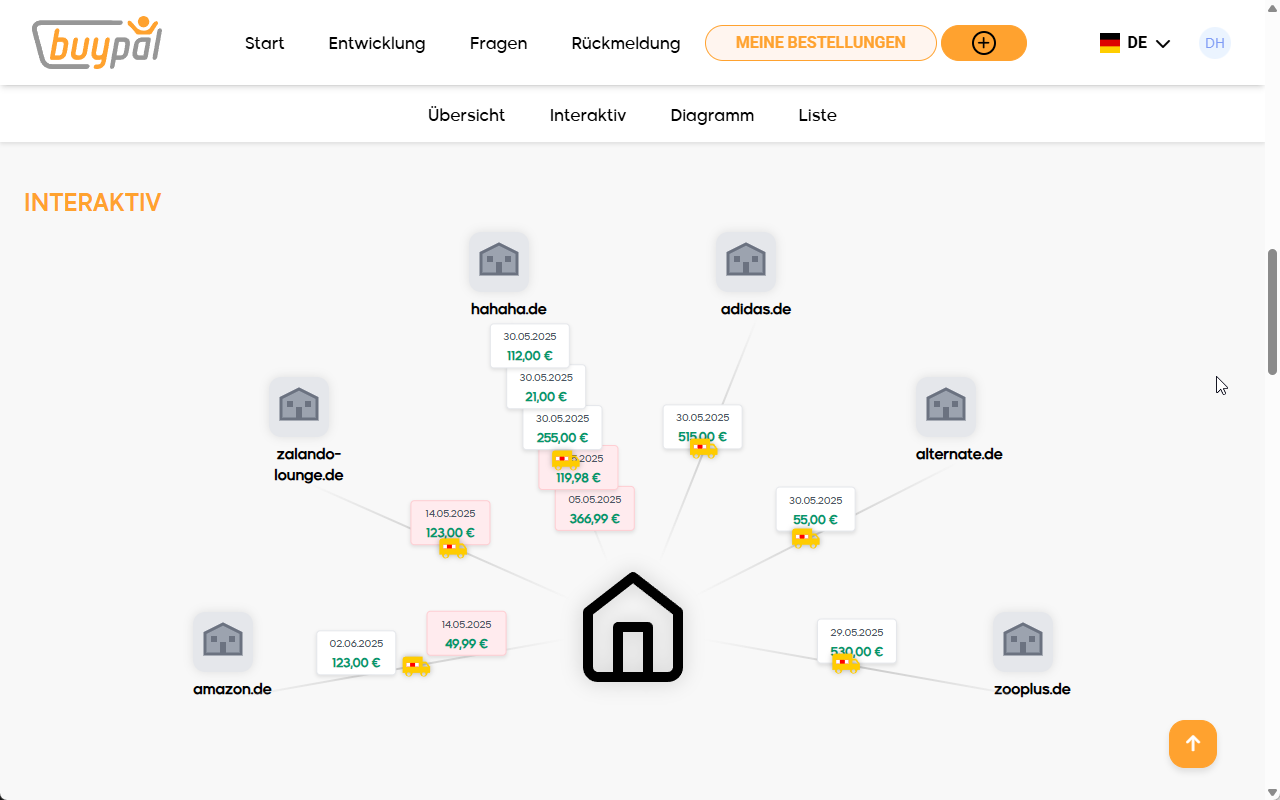This screenshot has width=1280, height=800.
Task: Click delivery truck on 55,00 € order
Action: [x=806, y=538]
